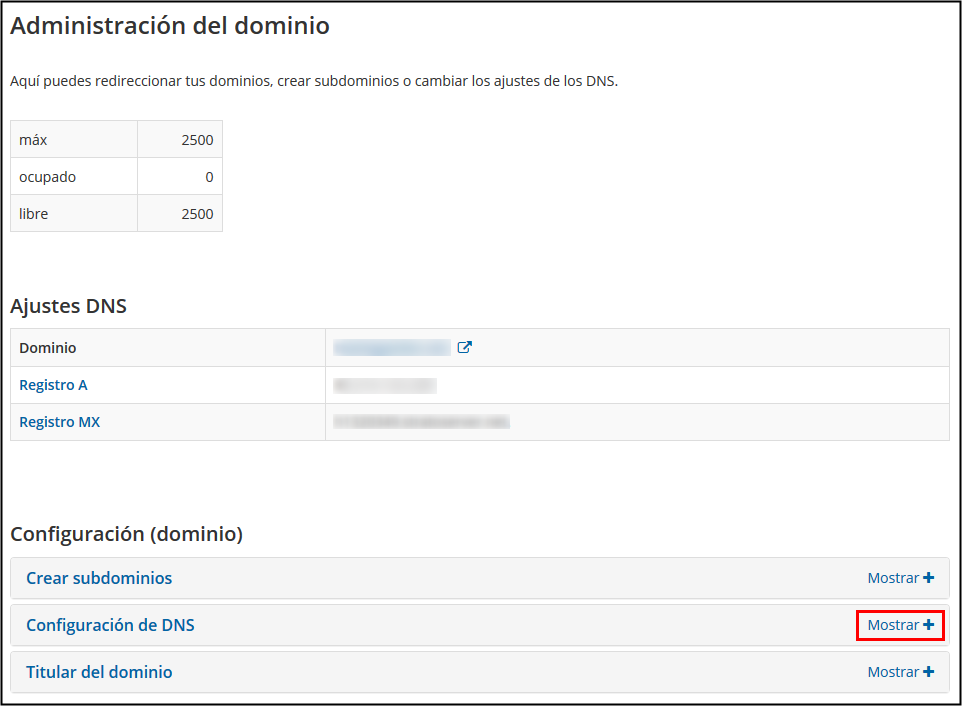The image size is (962, 706).
Task: Click the máx label in quota table
Action: (33, 140)
